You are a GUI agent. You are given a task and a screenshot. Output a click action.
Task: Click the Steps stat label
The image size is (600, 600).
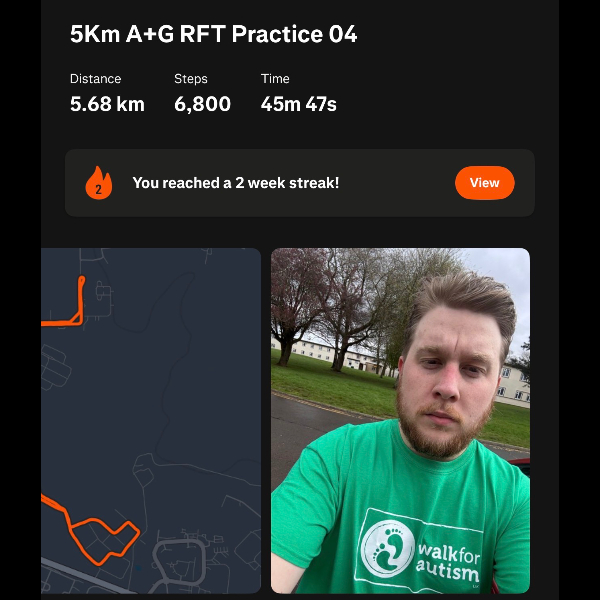point(191,79)
